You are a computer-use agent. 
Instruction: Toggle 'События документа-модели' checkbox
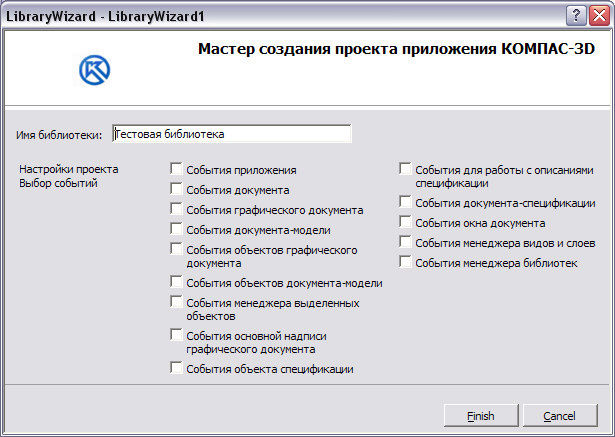pyautogui.click(x=176, y=229)
